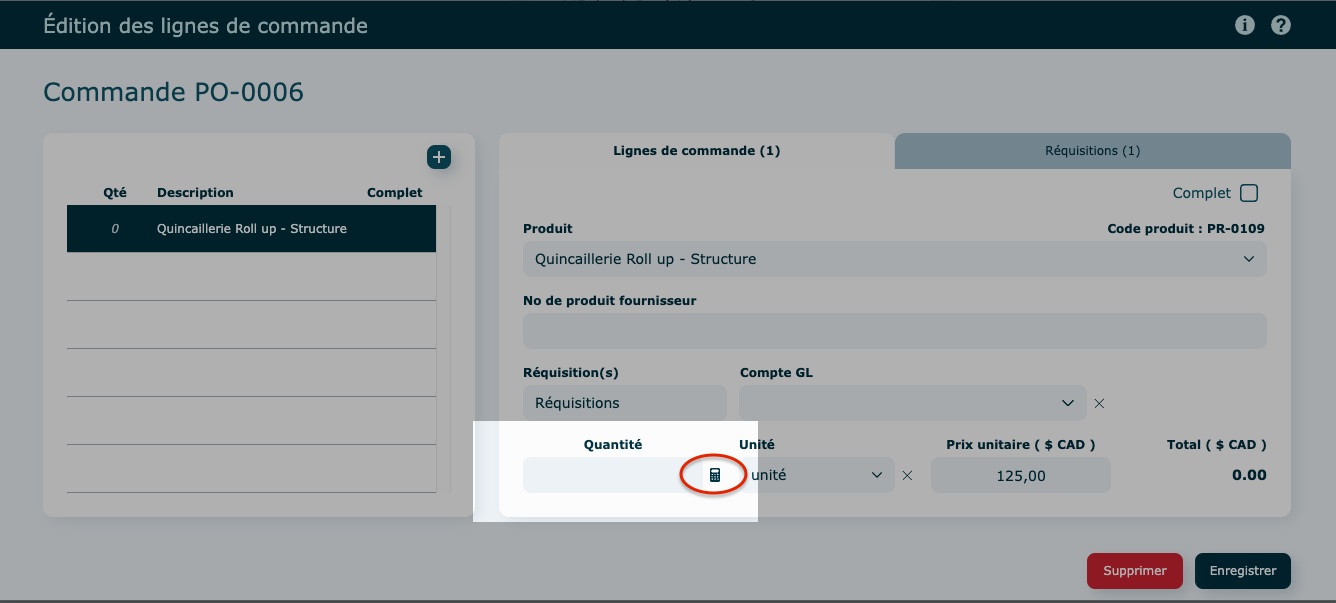The image size is (1336, 603).
Task: Select the Lignes de commande (1) tab
Action: tap(696, 151)
